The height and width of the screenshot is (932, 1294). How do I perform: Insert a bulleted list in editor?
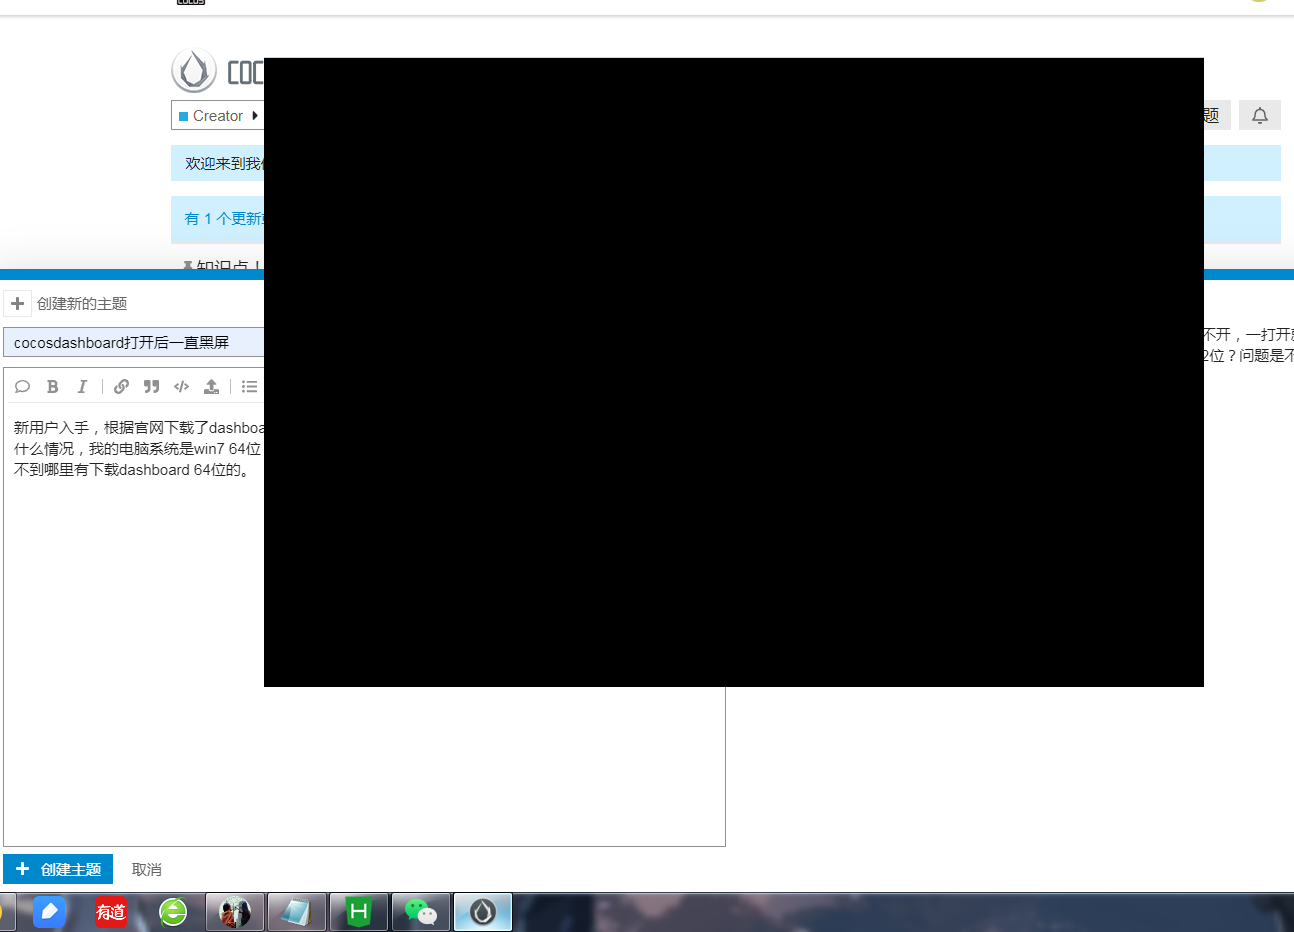click(x=249, y=387)
